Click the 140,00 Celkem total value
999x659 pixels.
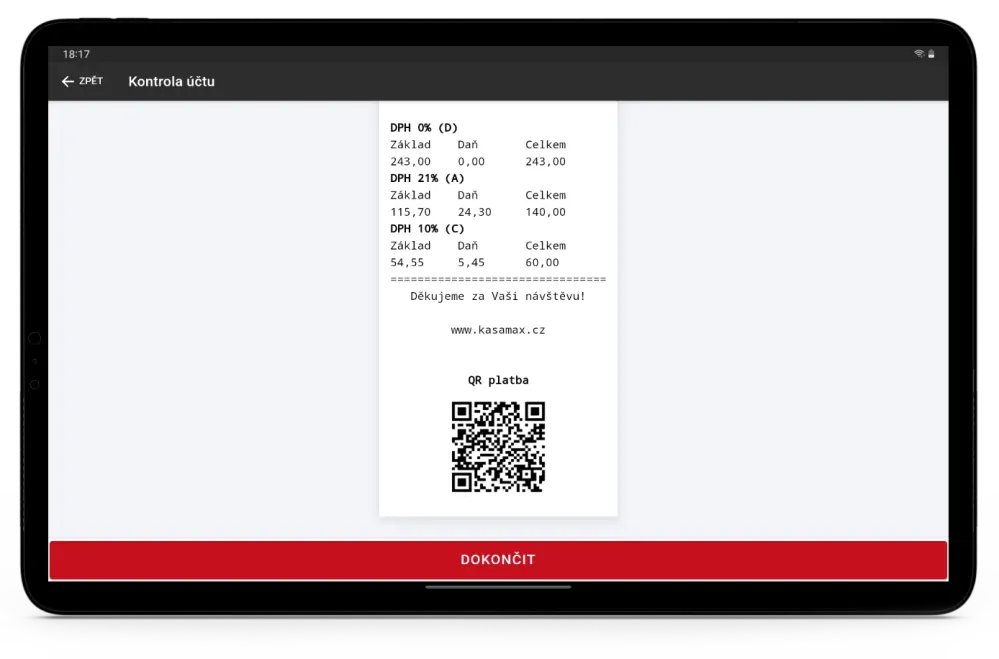coord(545,212)
